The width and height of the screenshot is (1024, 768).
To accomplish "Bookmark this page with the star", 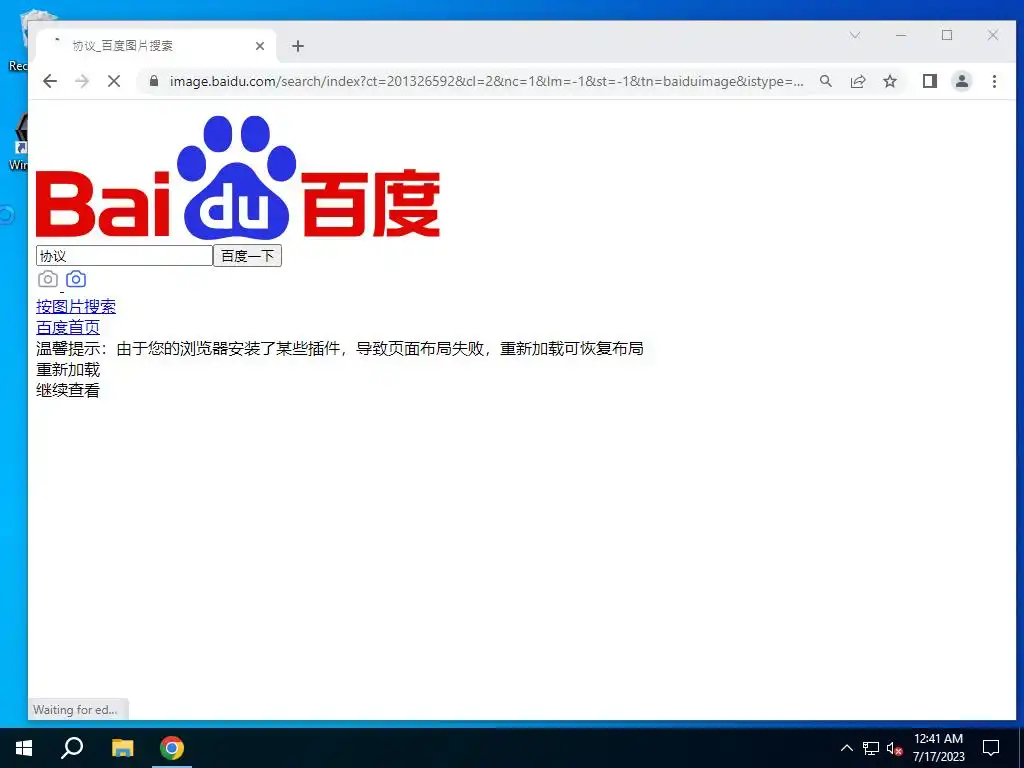I will (890, 81).
